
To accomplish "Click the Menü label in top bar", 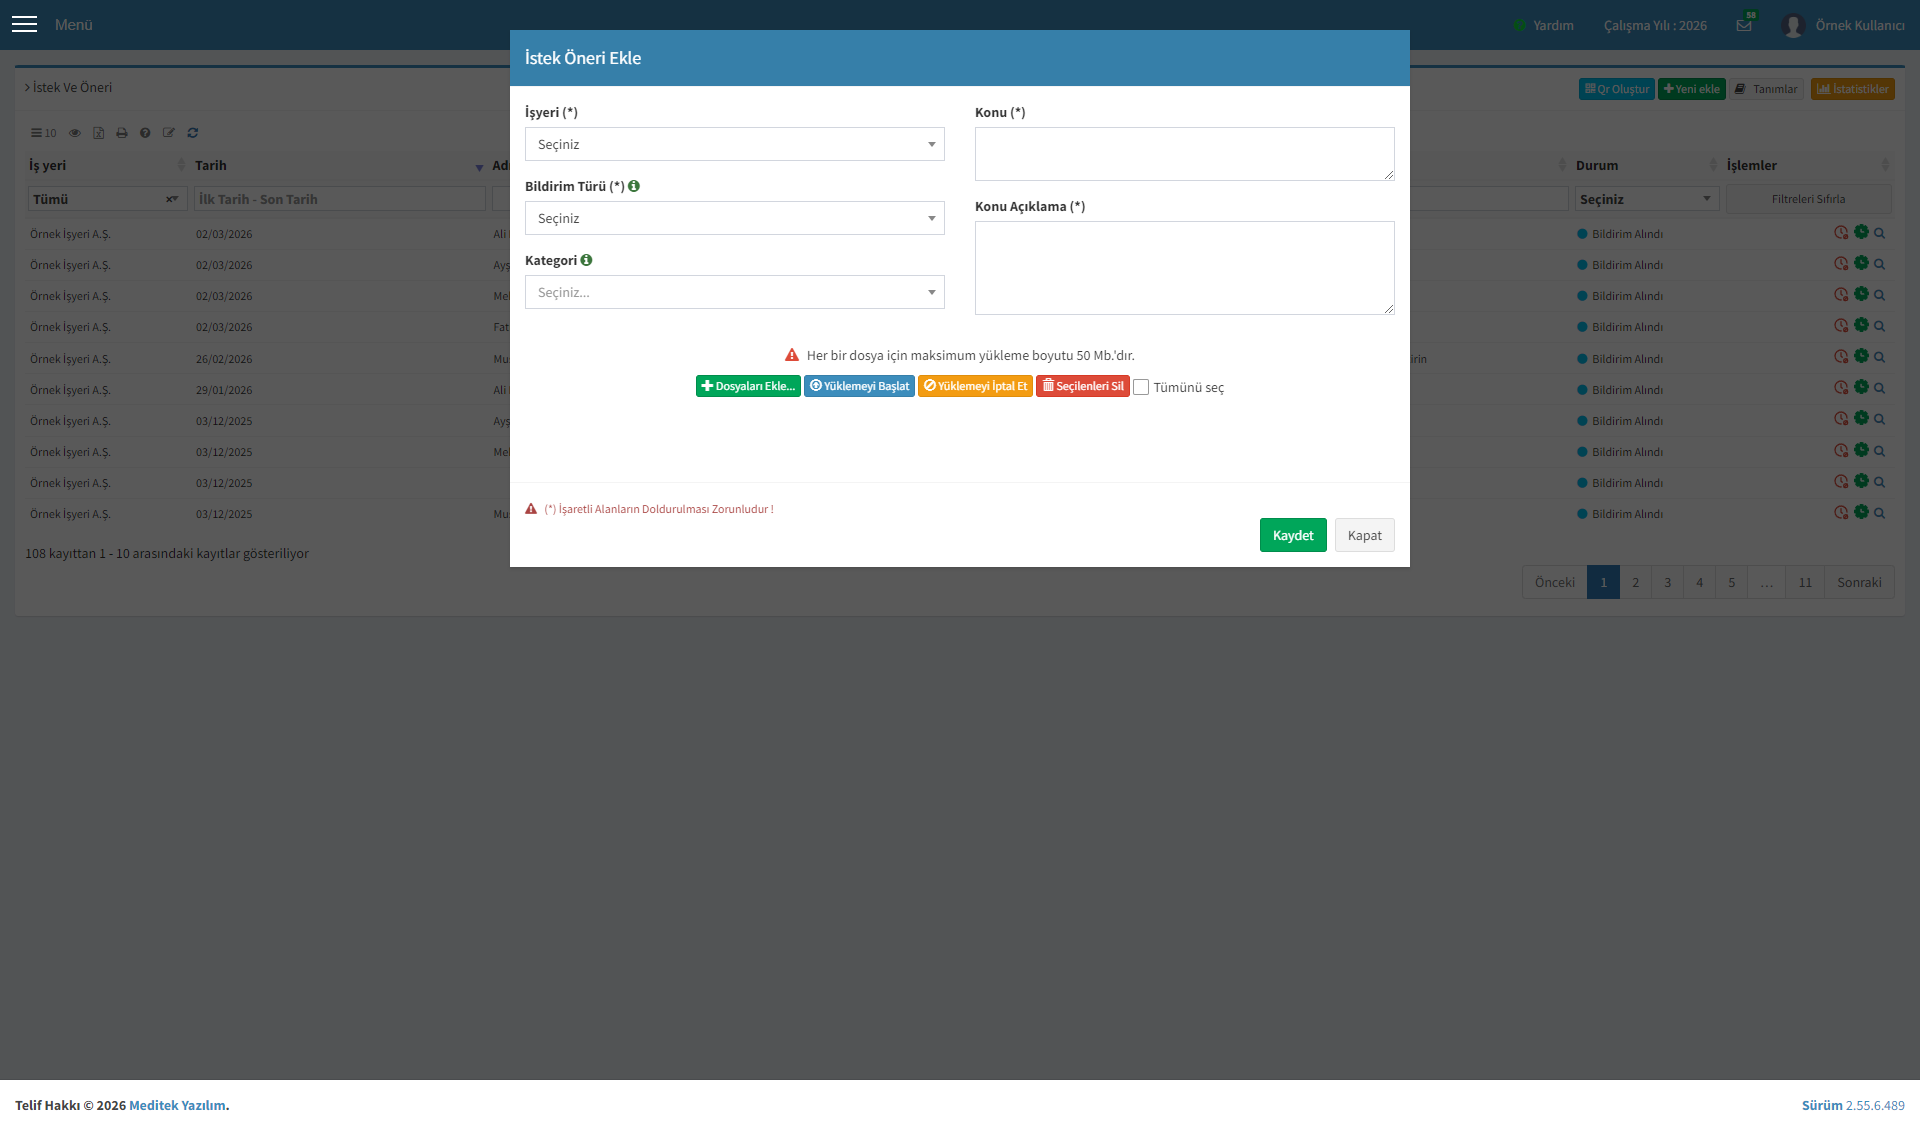I will (74, 24).
